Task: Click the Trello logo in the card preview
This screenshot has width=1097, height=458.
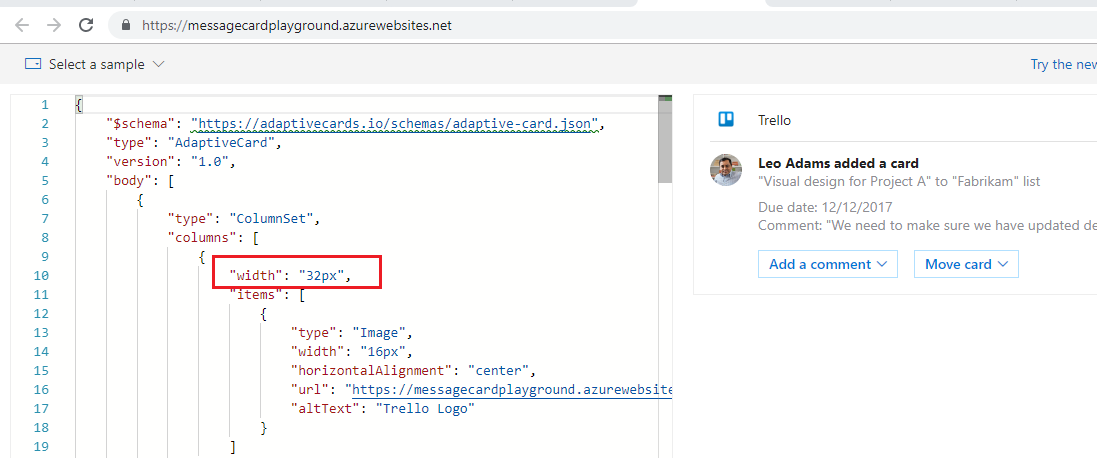Action: 726,120
